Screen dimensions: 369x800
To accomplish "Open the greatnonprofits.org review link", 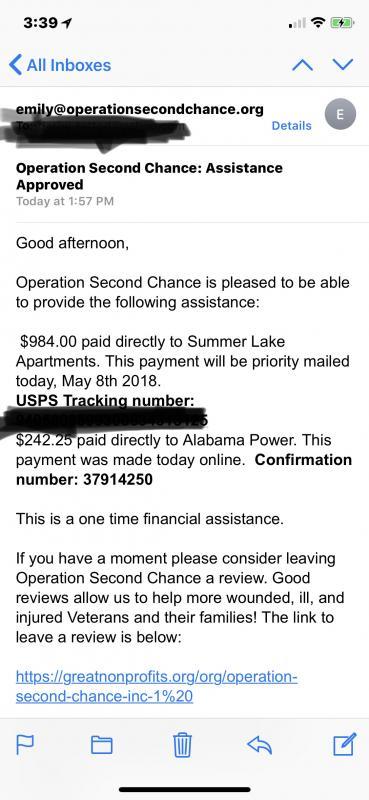I will [156, 687].
